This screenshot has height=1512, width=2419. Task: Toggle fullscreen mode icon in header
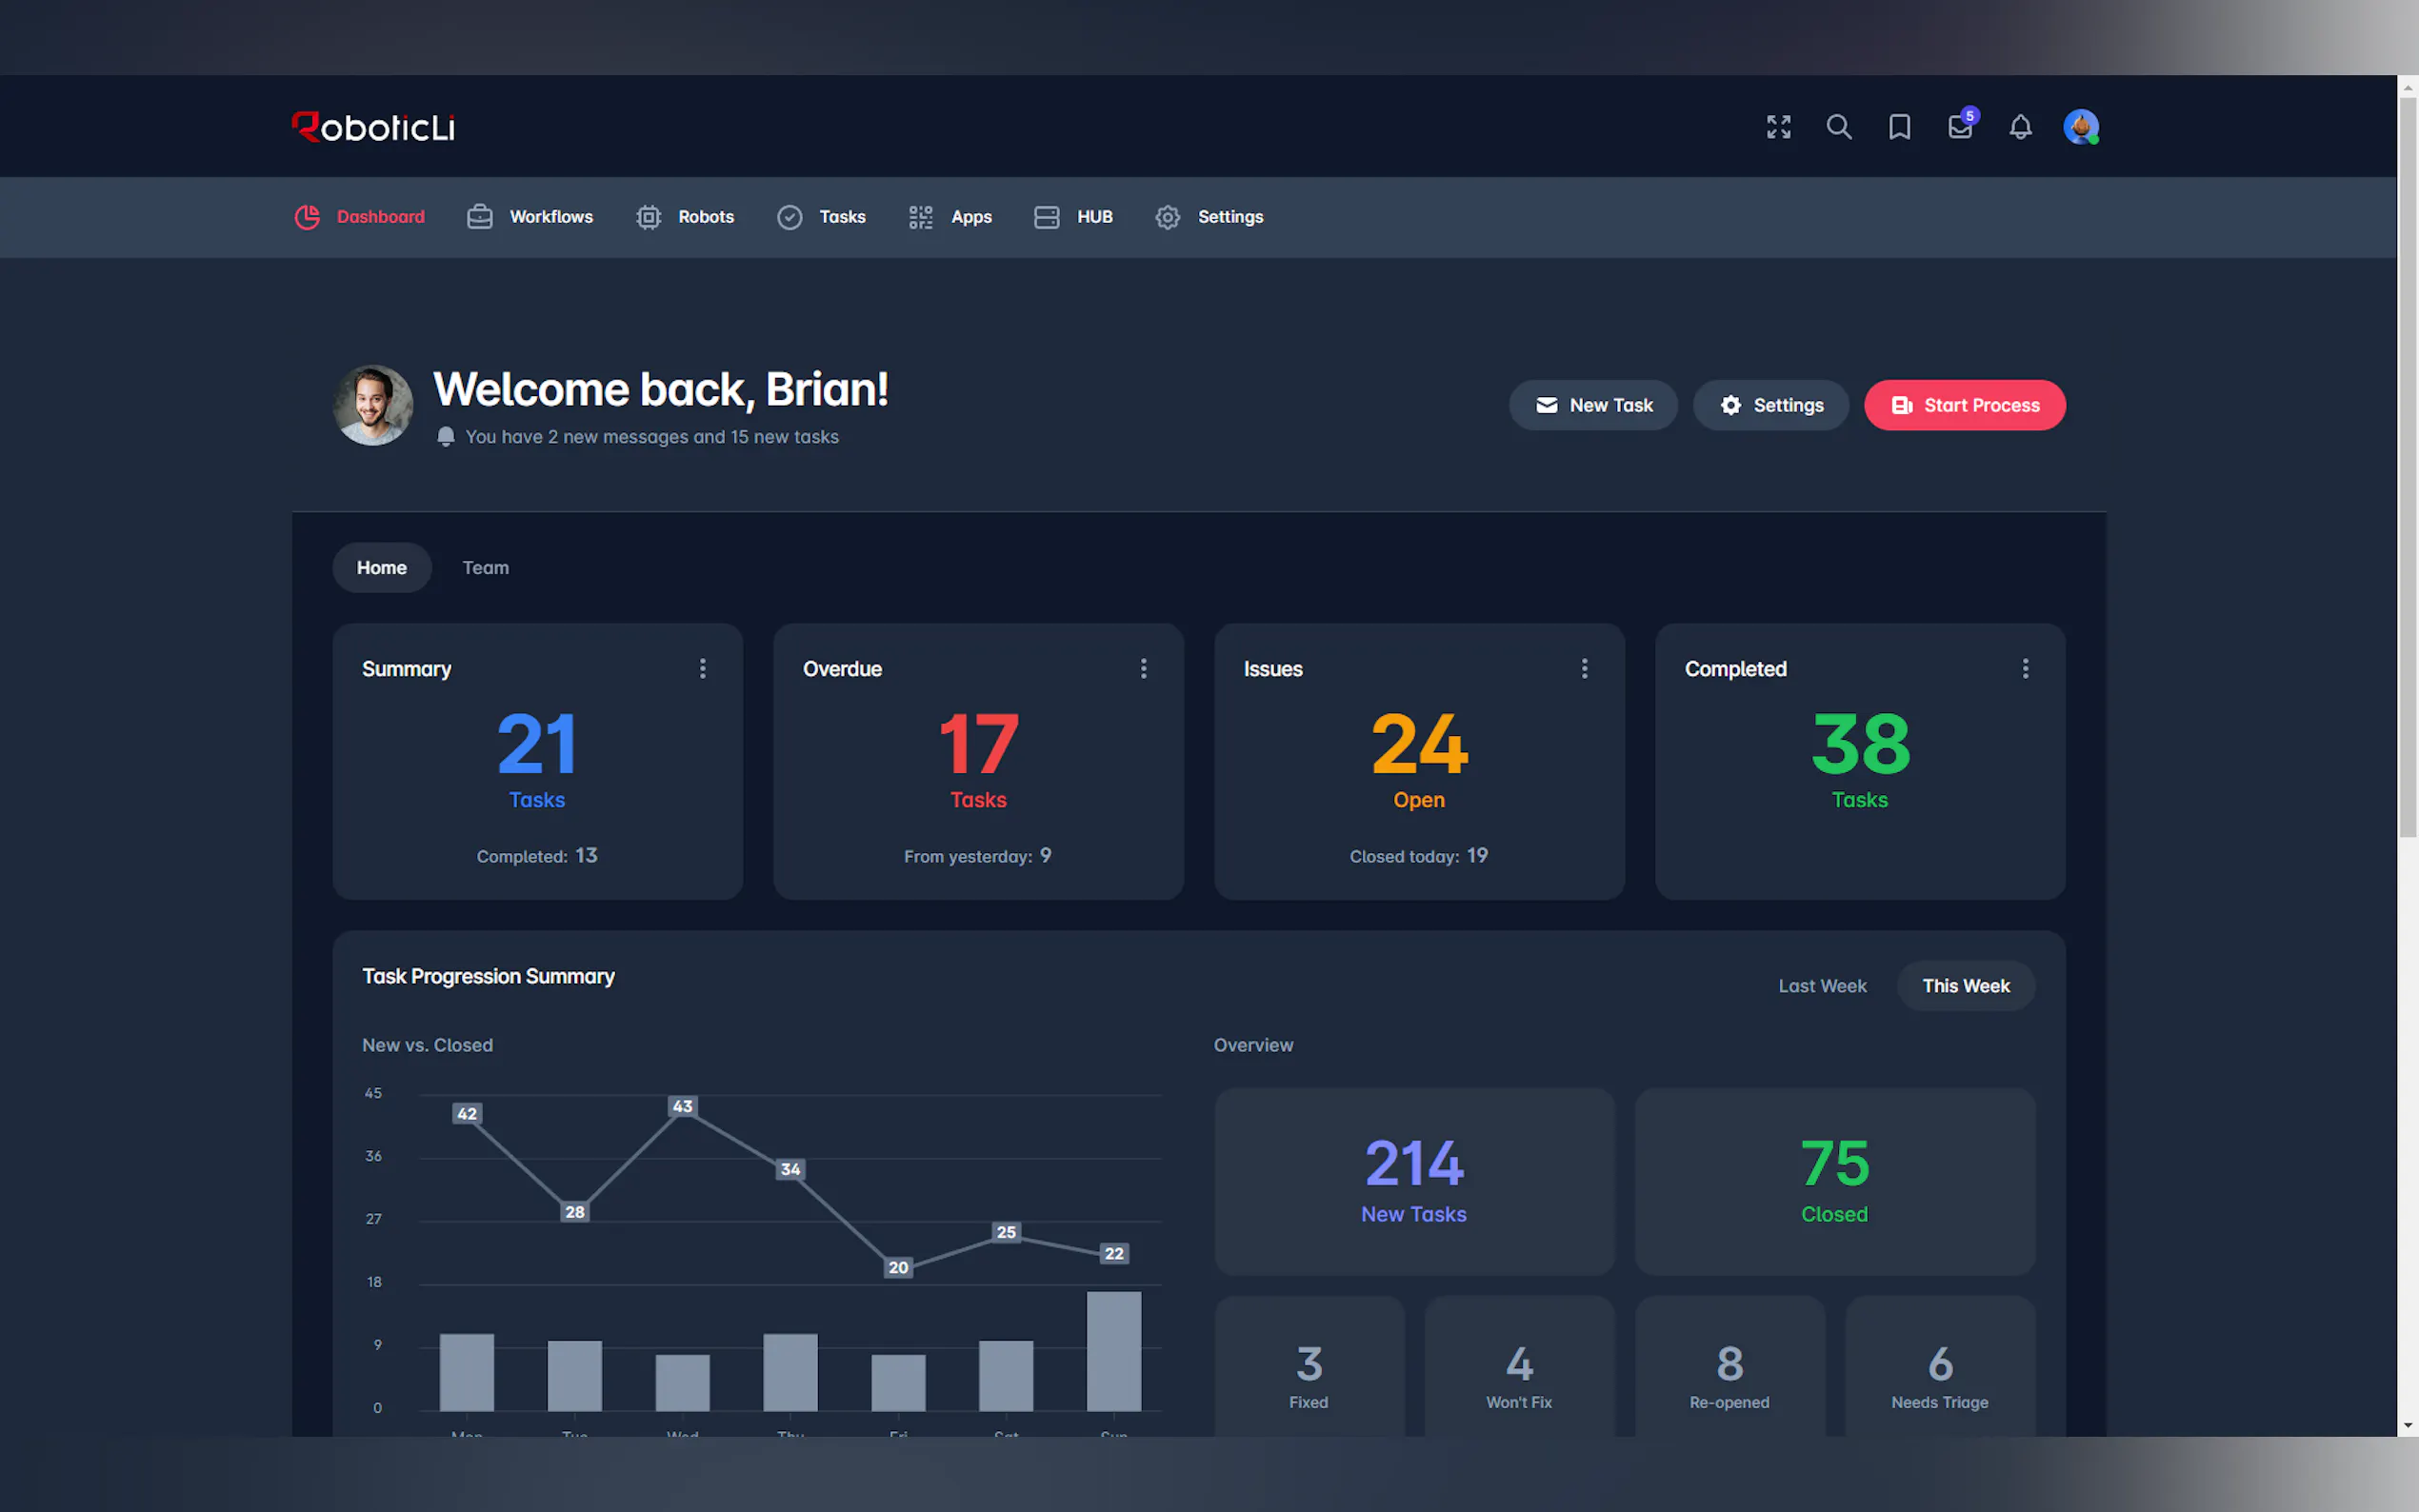[x=1778, y=127]
